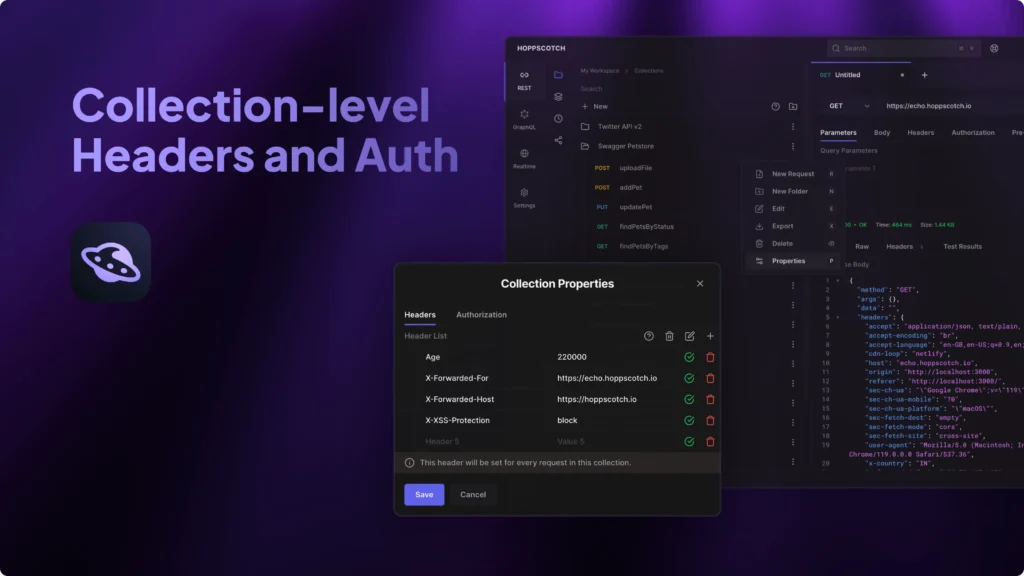Open the Body request tab
Screen dimensions: 1024x576
click(x=882, y=133)
